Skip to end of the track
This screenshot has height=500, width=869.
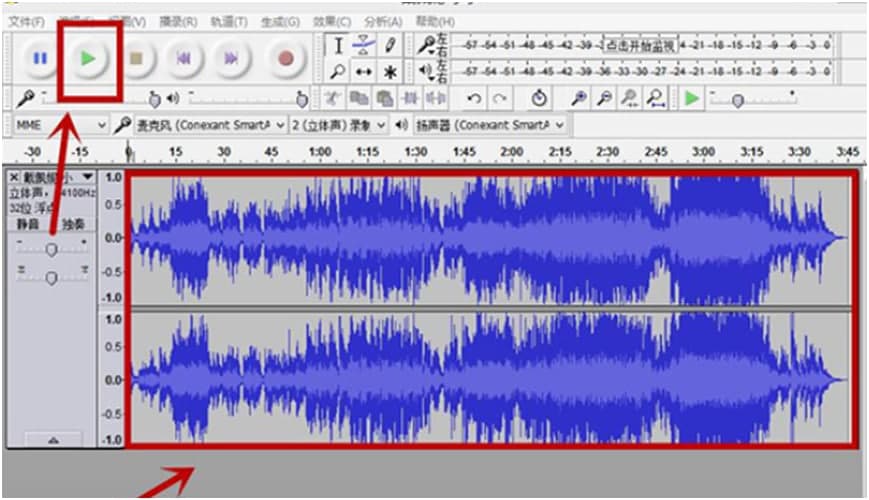pyautogui.click(x=231, y=58)
